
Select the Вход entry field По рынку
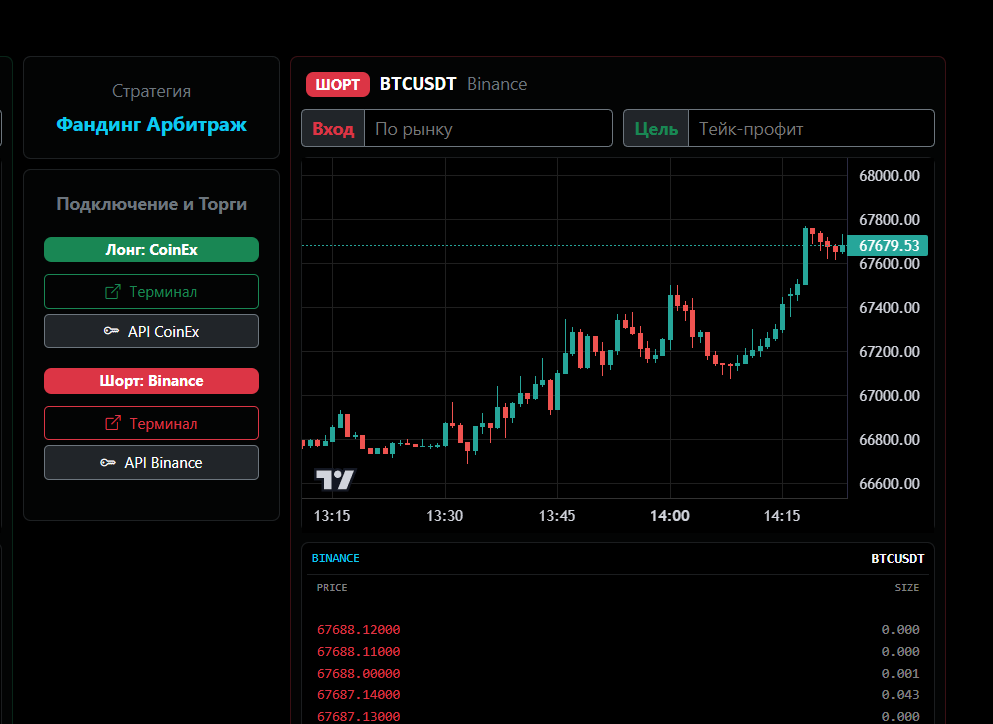pos(488,129)
